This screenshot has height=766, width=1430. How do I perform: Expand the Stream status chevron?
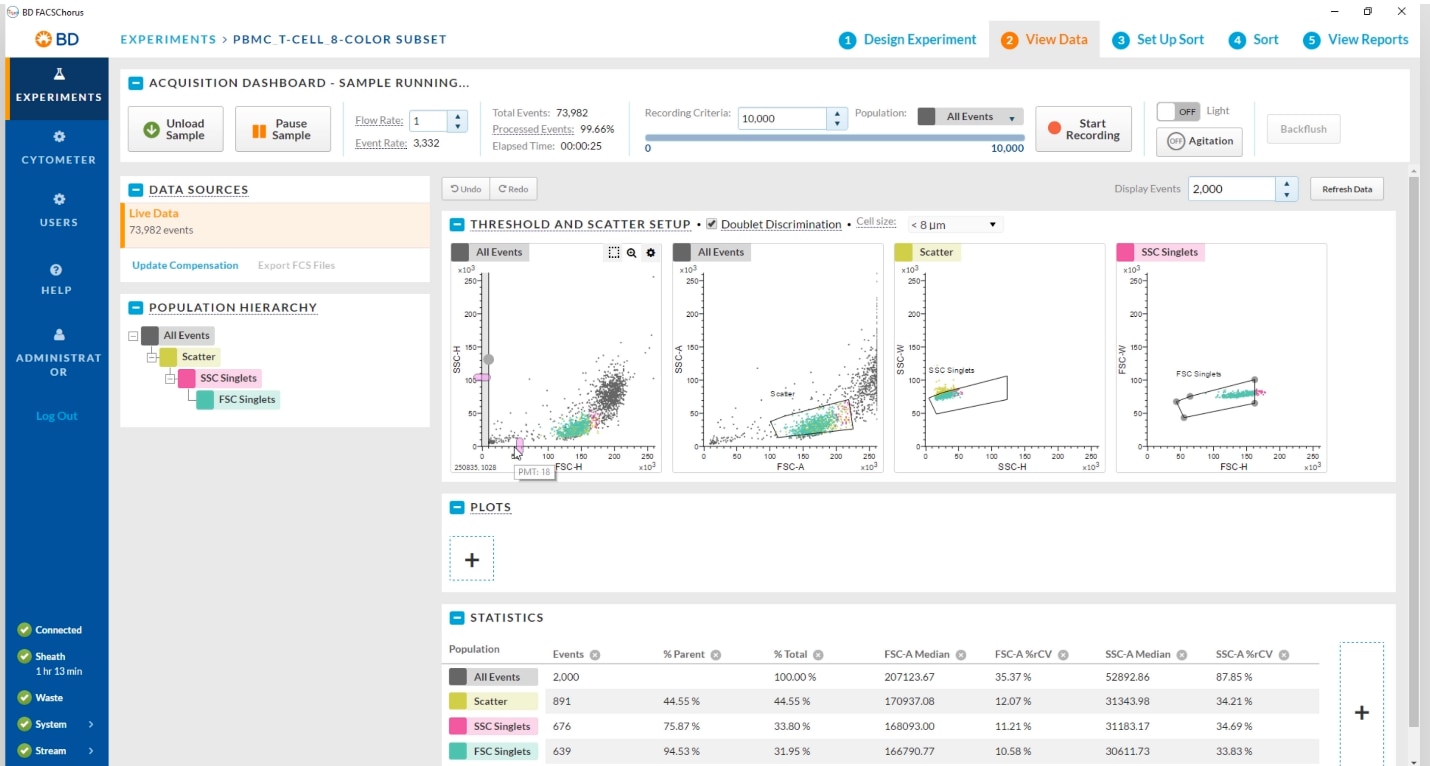click(91, 751)
